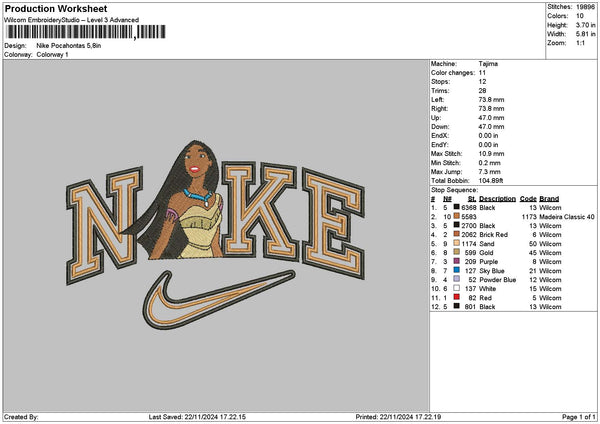Viewport: 600px width, 424px height.
Task: Click the Nike Pocahontas embroidery design preview
Action: click(215, 234)
